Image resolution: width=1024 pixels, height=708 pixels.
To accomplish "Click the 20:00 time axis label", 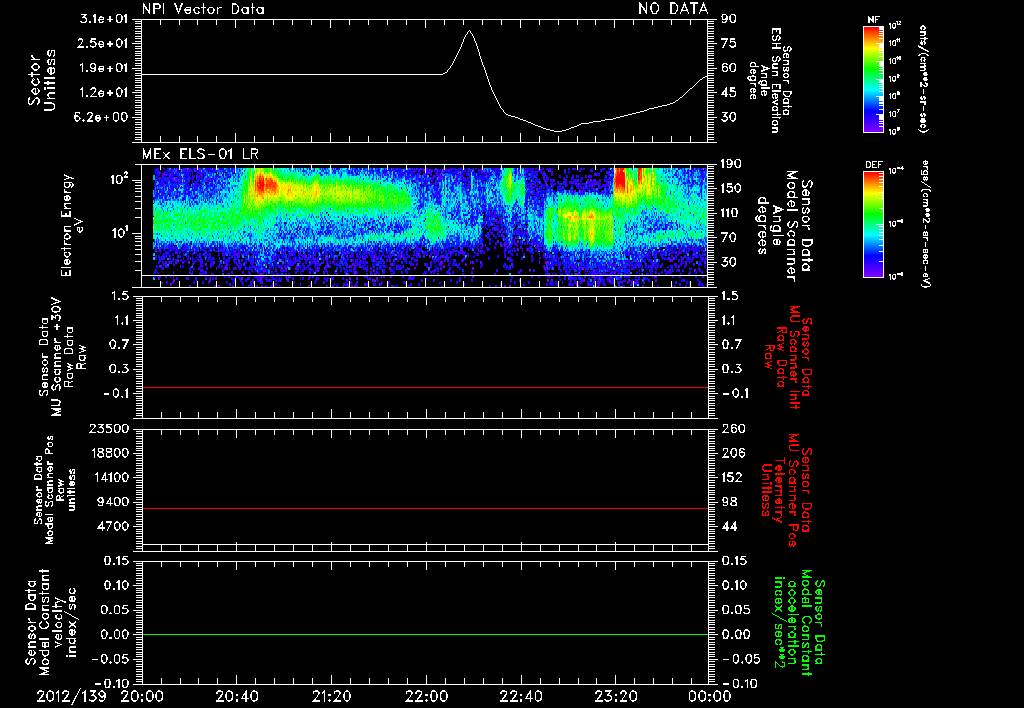I will [x=142, y=696].
